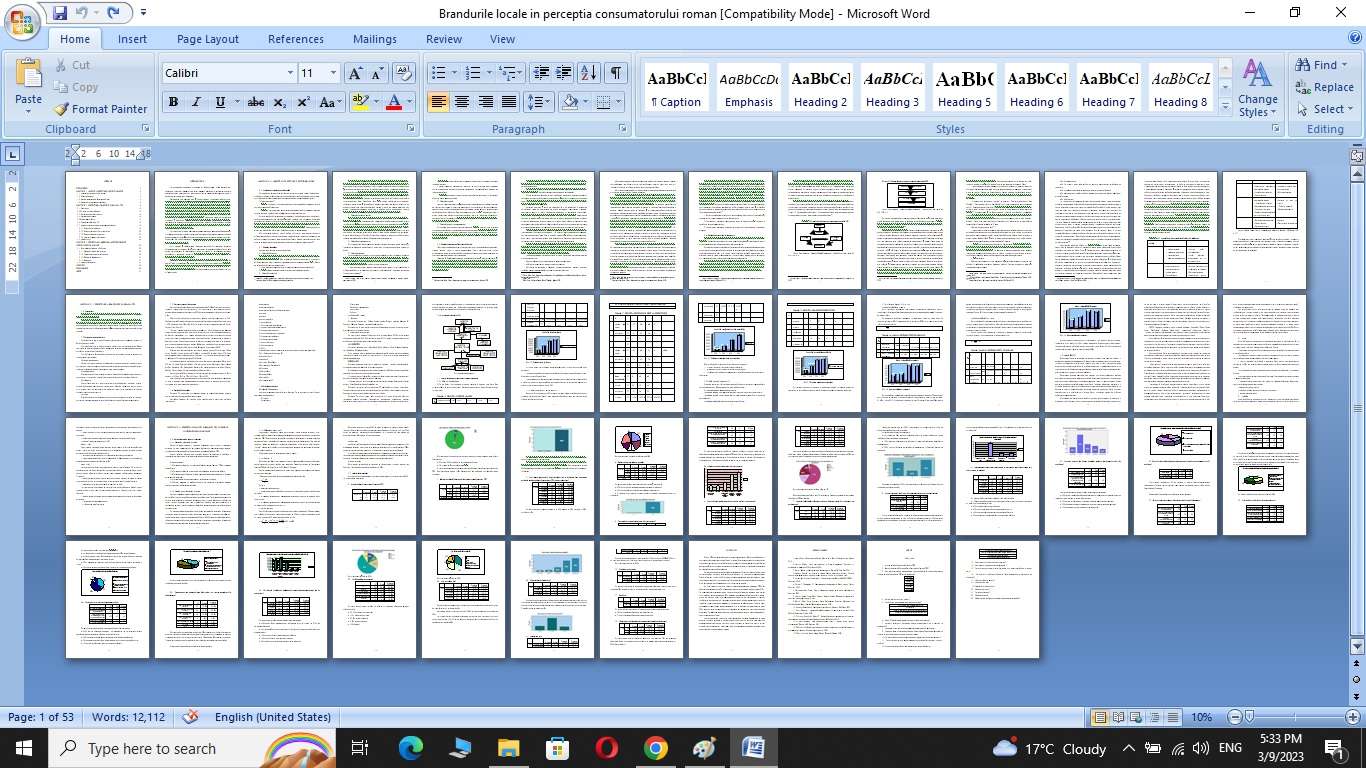The width and height of the screenshot is (1366, 768).
Task: Open Change Styles options
Action: [1257, 87]
